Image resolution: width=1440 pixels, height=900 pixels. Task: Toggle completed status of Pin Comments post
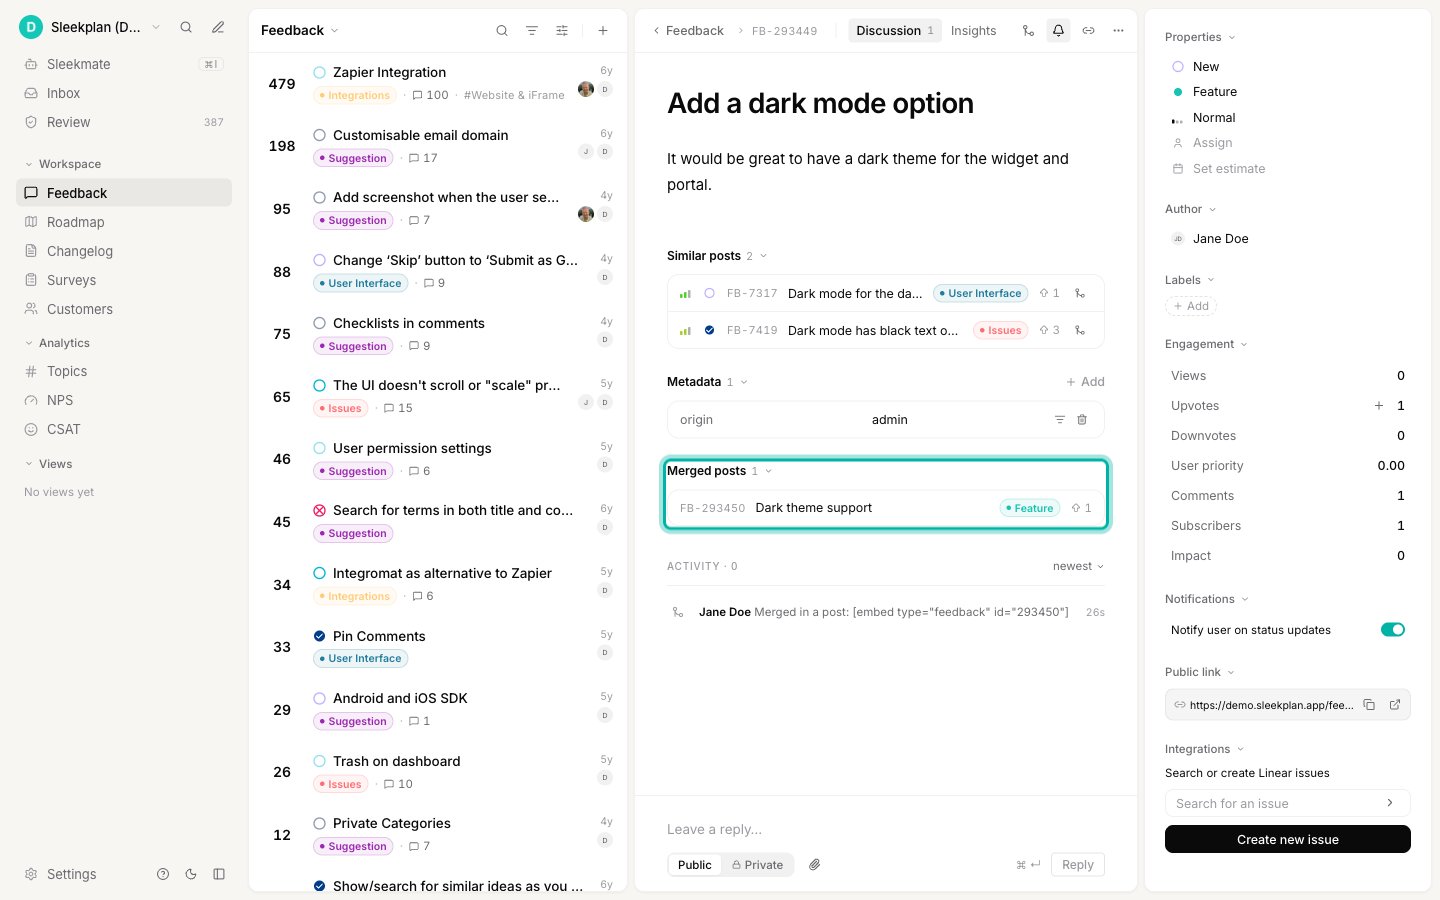320,636
